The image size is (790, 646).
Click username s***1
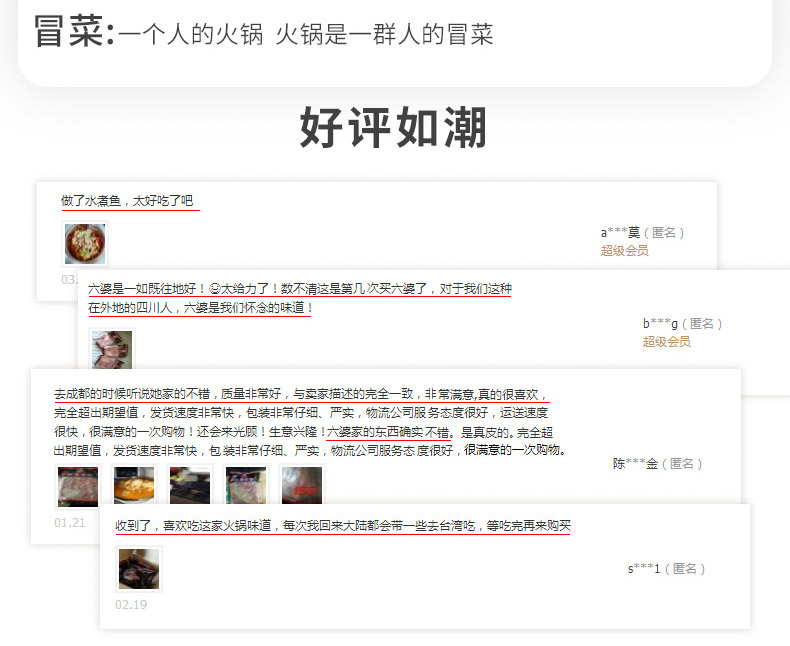pyautogui.click(x=644, y=568)
